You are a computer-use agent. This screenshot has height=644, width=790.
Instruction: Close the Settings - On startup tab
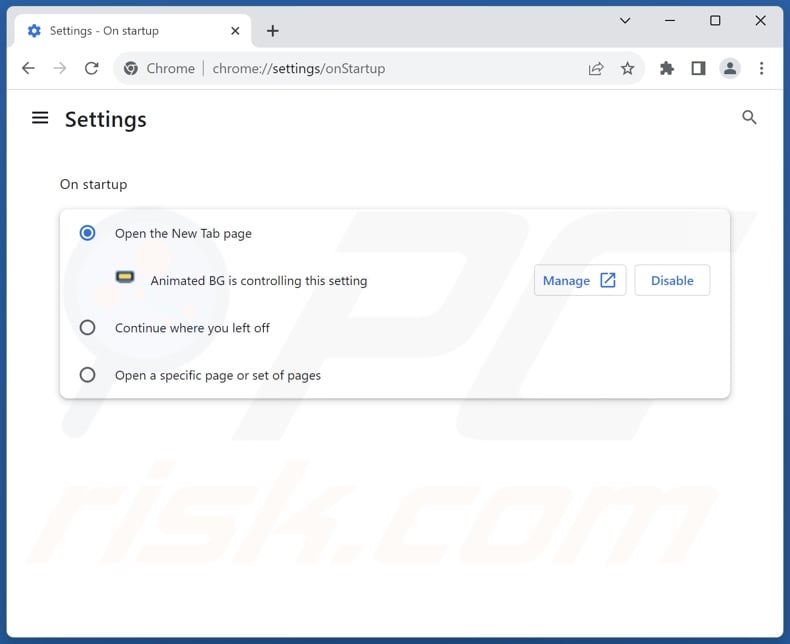point(235,31)
